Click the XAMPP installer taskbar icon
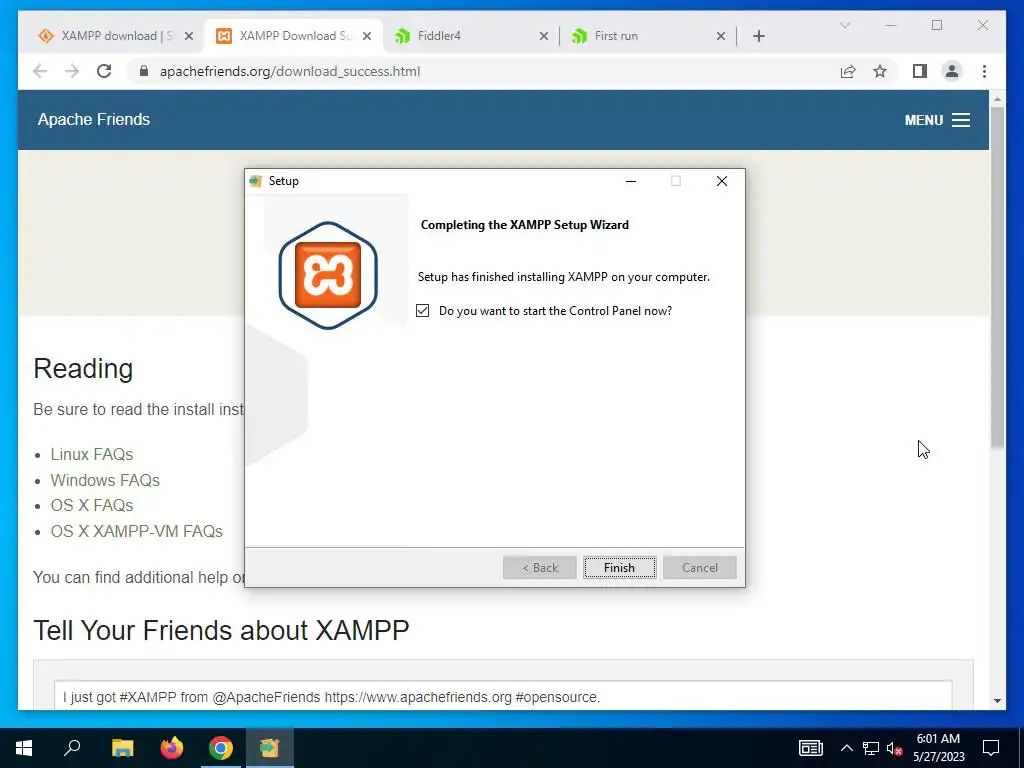This screenshot has height=768, width=1024. pyautogui.click(x=270, y=748)
